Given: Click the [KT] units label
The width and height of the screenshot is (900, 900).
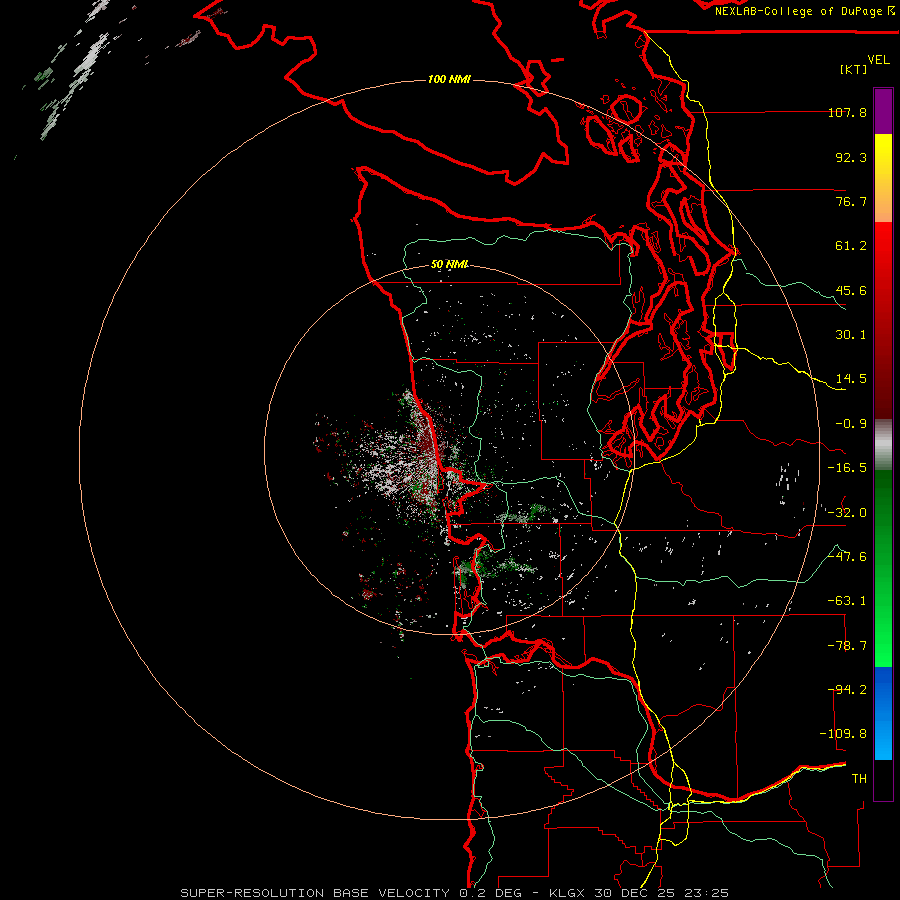Looking at the screenshot, I should tap(854, 69).
